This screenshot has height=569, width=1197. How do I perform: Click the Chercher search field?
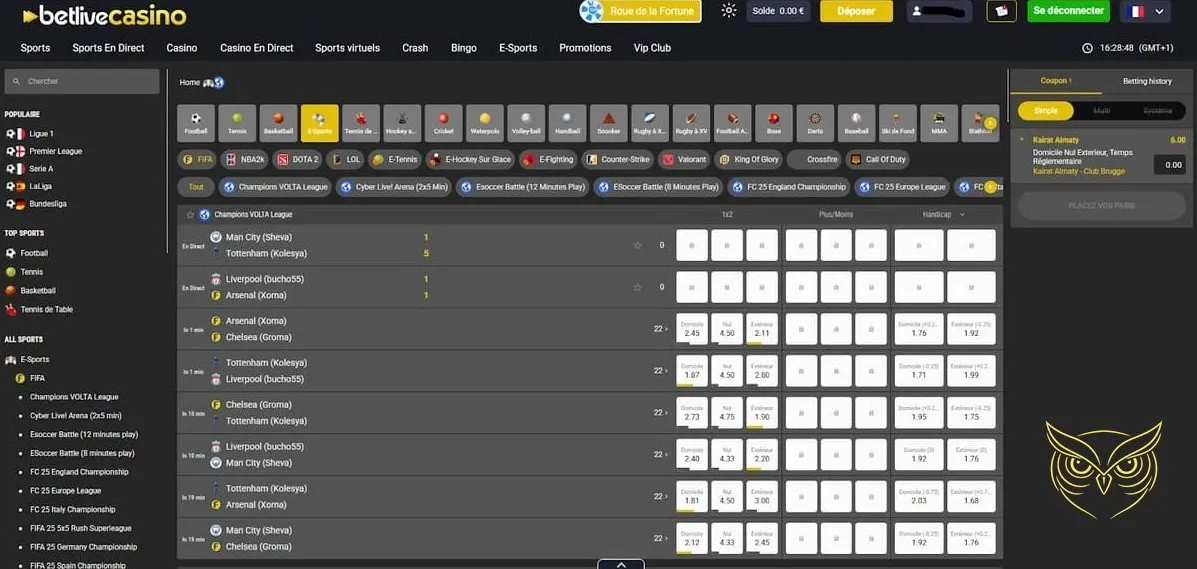pyautogui.click(x=82, y=81)
